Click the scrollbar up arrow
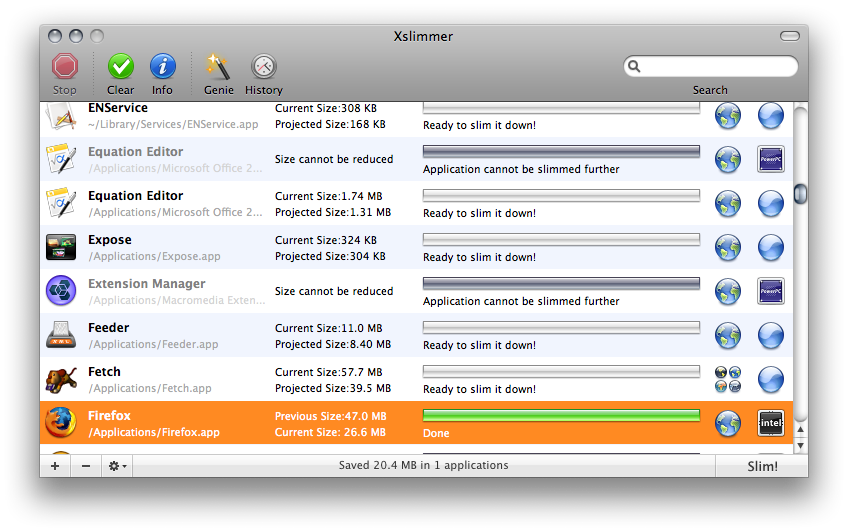The width and height of the screenshot is (848, 532). [x=800, y=429]
